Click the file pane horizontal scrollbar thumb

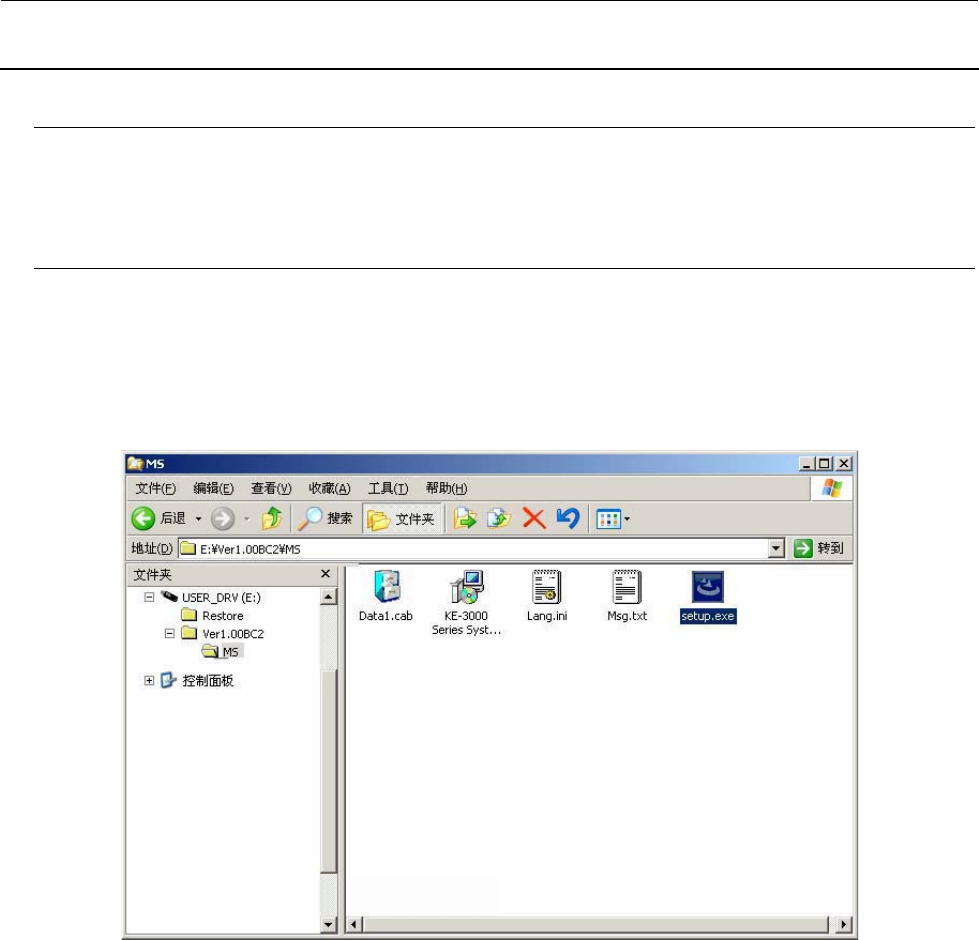596,924
